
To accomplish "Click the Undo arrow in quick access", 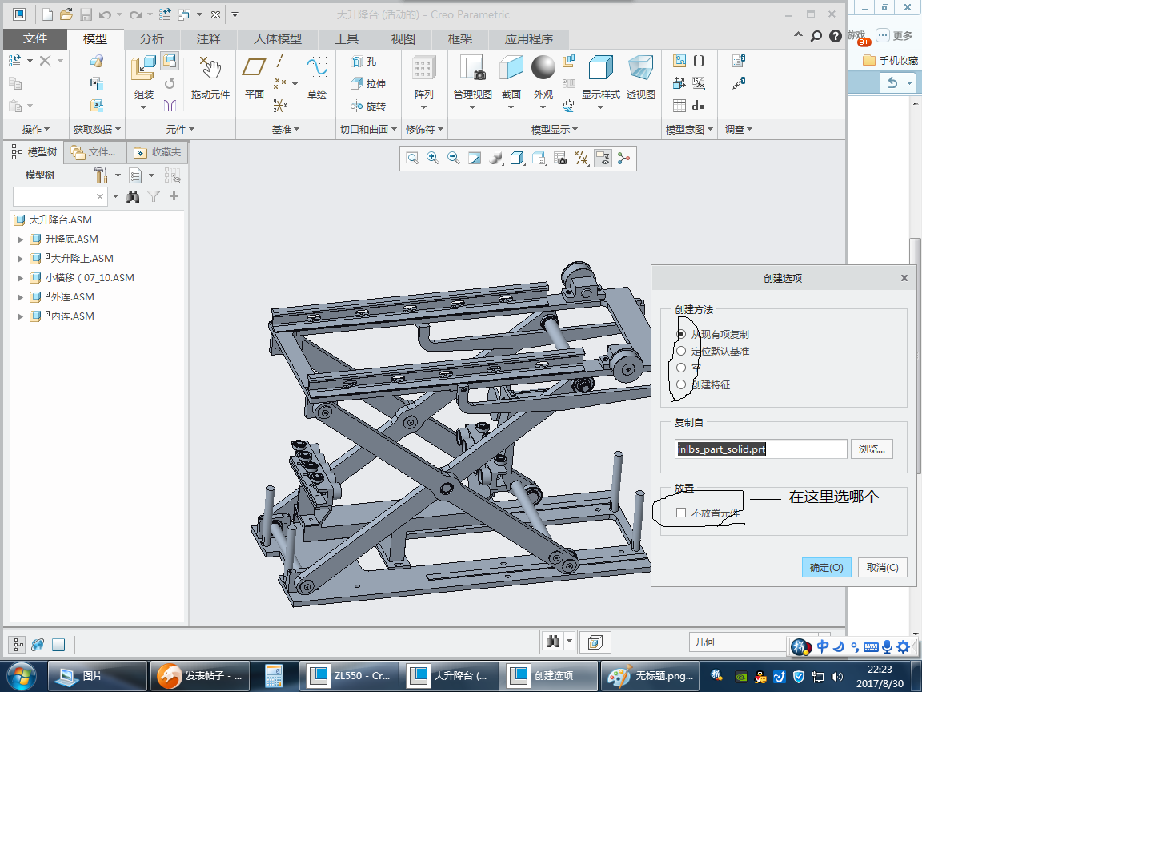I will point(105,14).
